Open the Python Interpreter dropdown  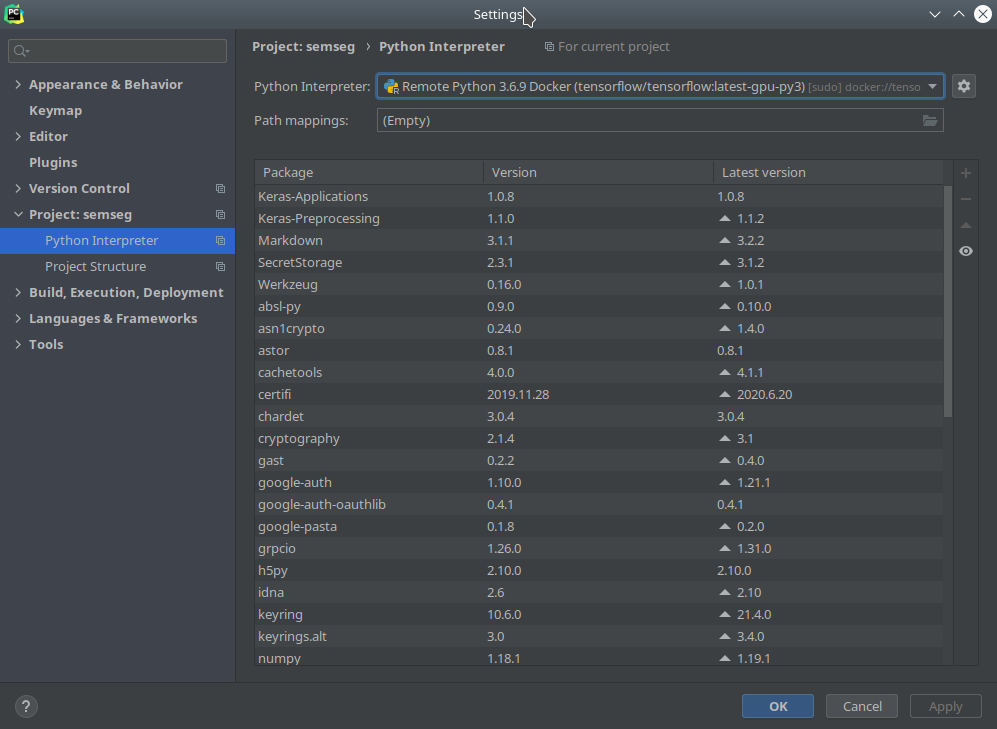pos(660,86)
